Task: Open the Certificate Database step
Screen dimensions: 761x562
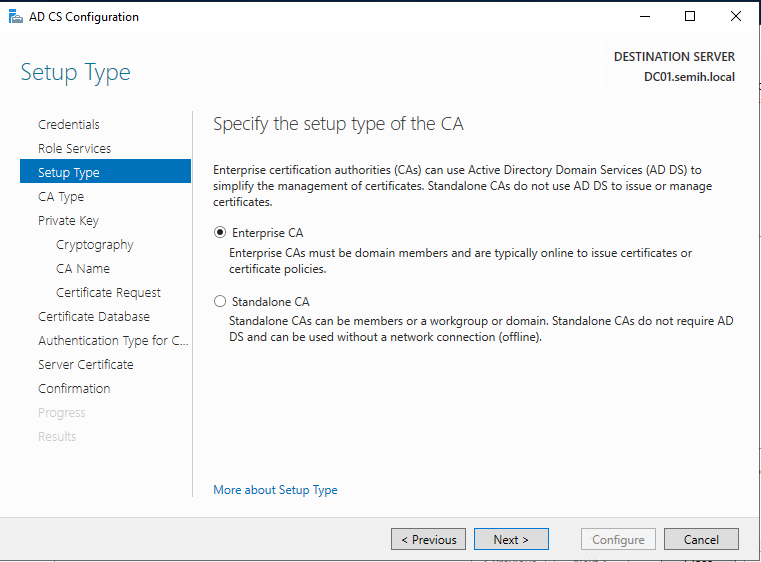Action: point(94,317)
